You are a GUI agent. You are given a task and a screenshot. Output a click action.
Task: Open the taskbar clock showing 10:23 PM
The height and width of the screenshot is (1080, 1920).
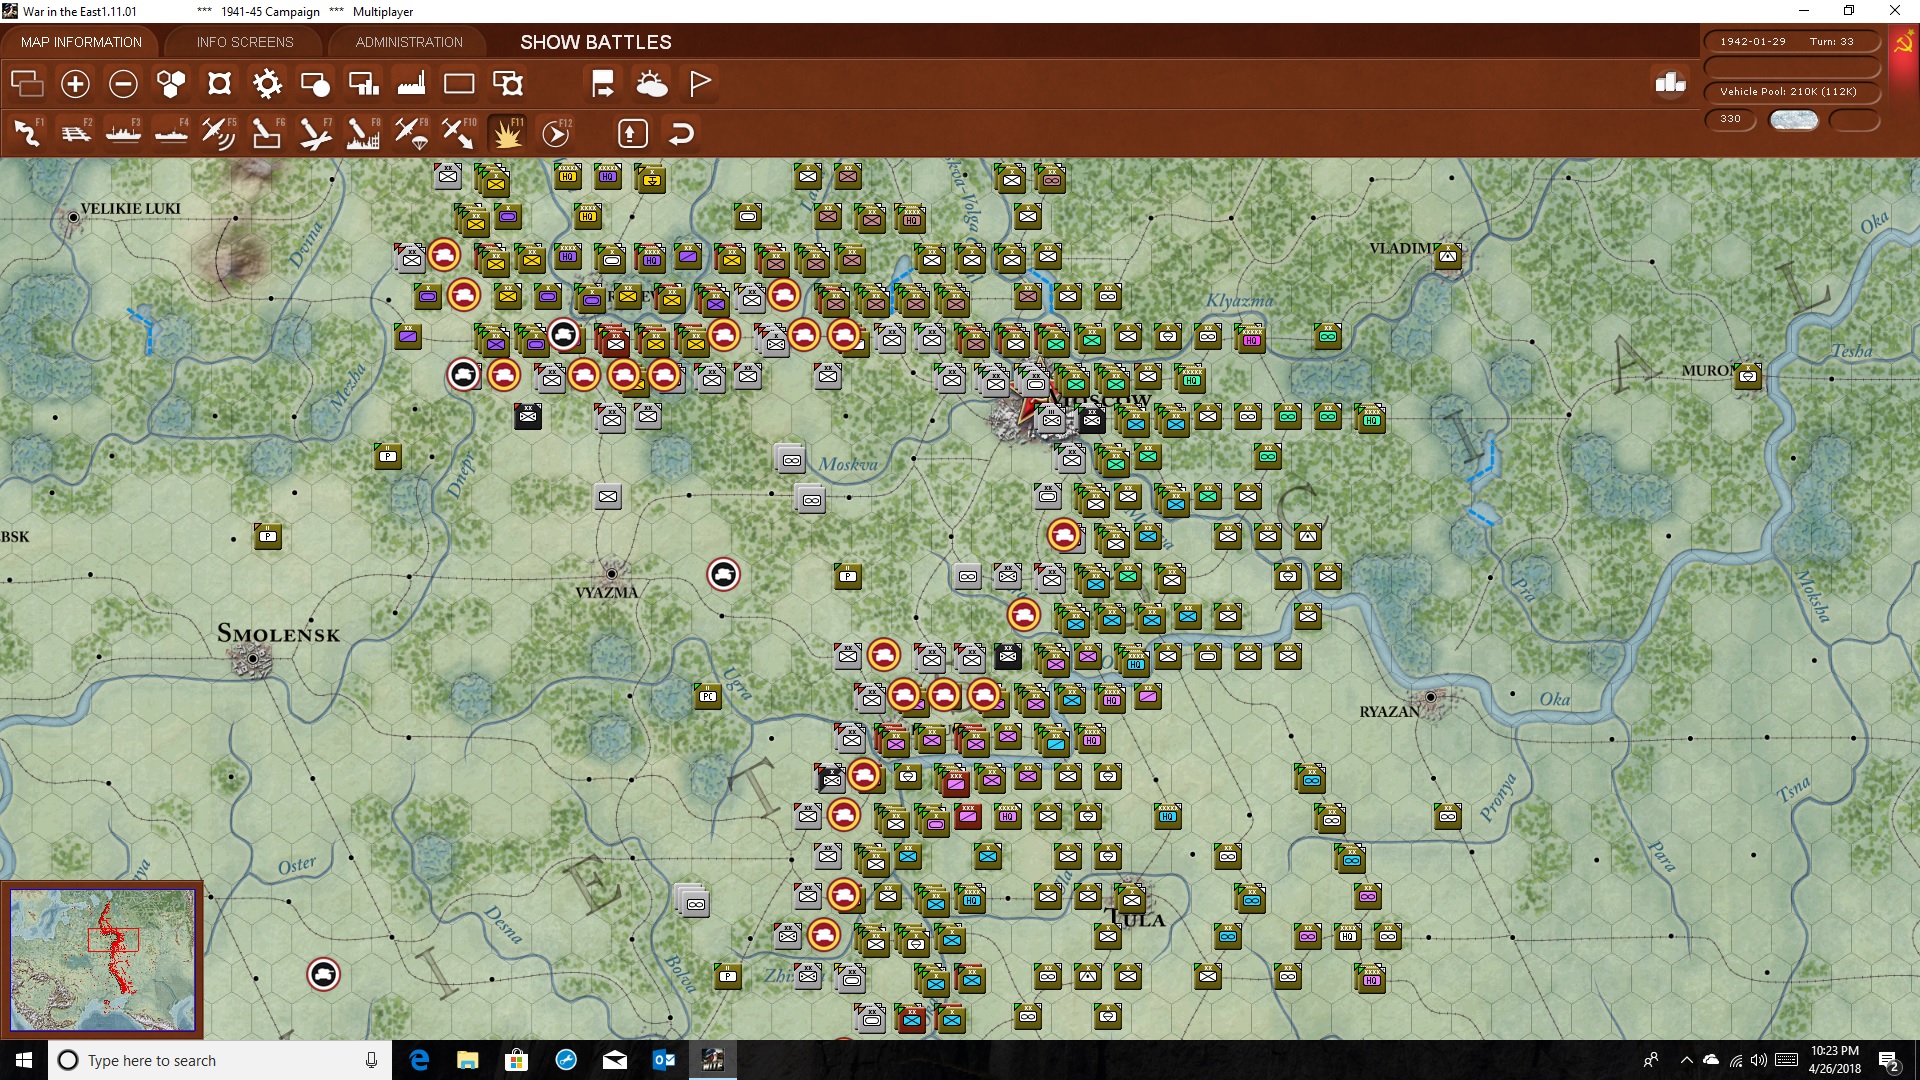[x=1834, y=1060]
